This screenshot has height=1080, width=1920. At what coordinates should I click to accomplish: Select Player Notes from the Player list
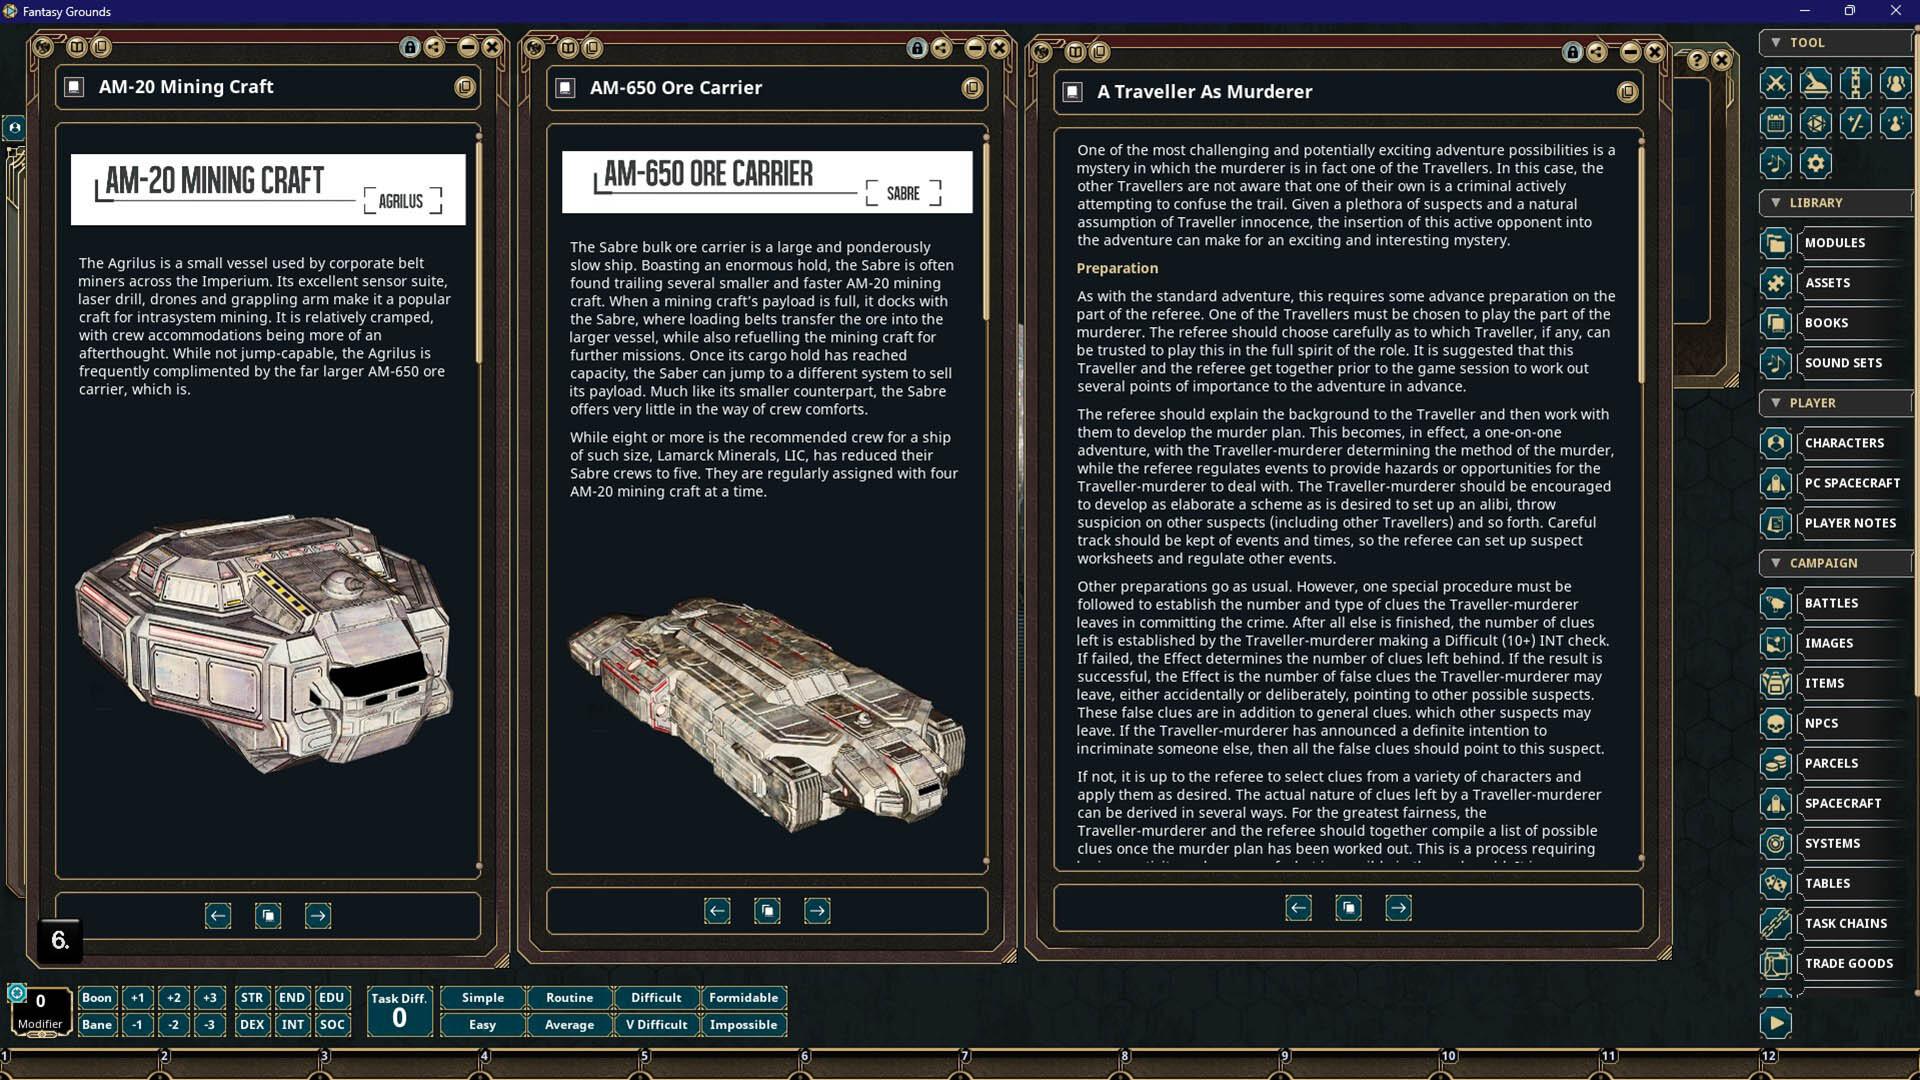coord(1849,523)
